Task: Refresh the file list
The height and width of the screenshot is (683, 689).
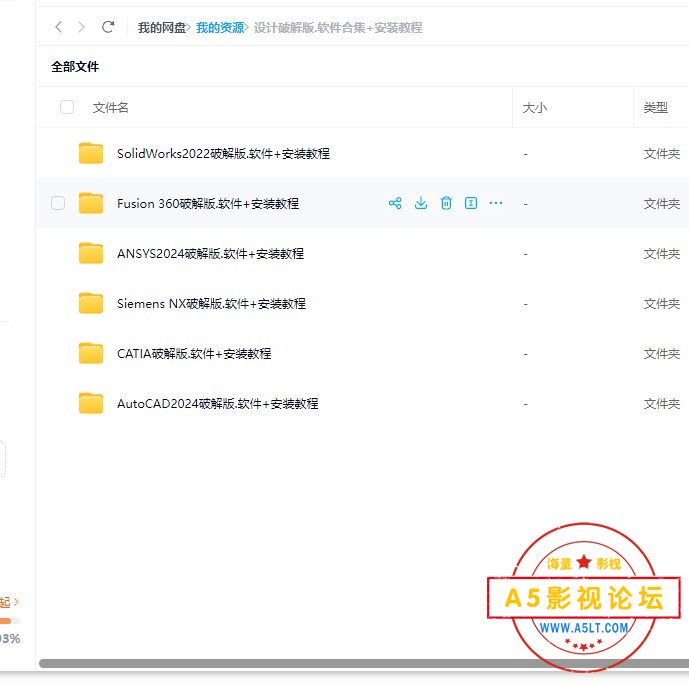Action: [x=108, y=27]
